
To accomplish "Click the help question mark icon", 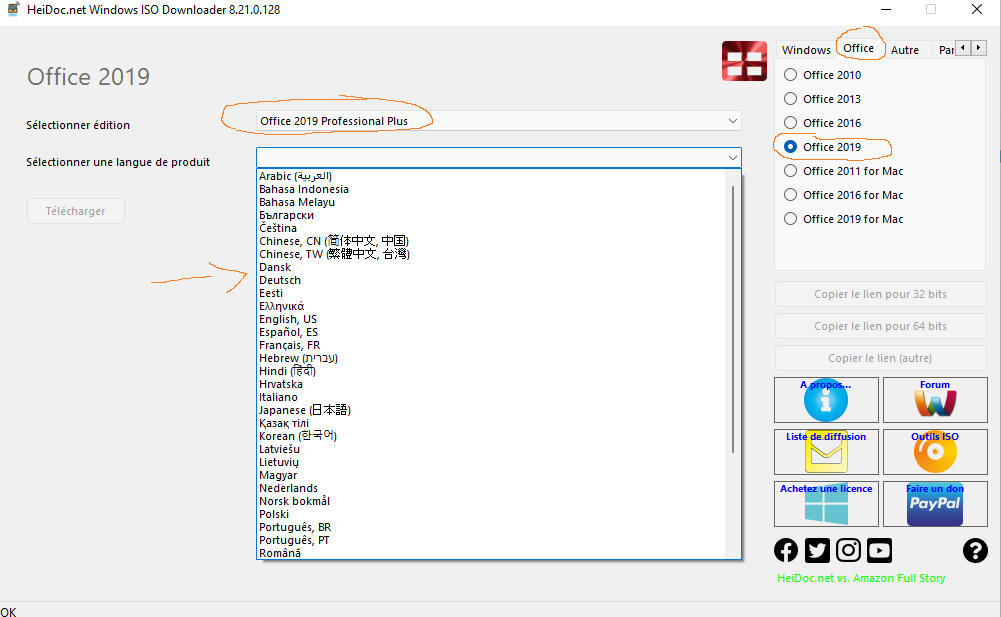I will pyautogui.click(x=975, y=550).
